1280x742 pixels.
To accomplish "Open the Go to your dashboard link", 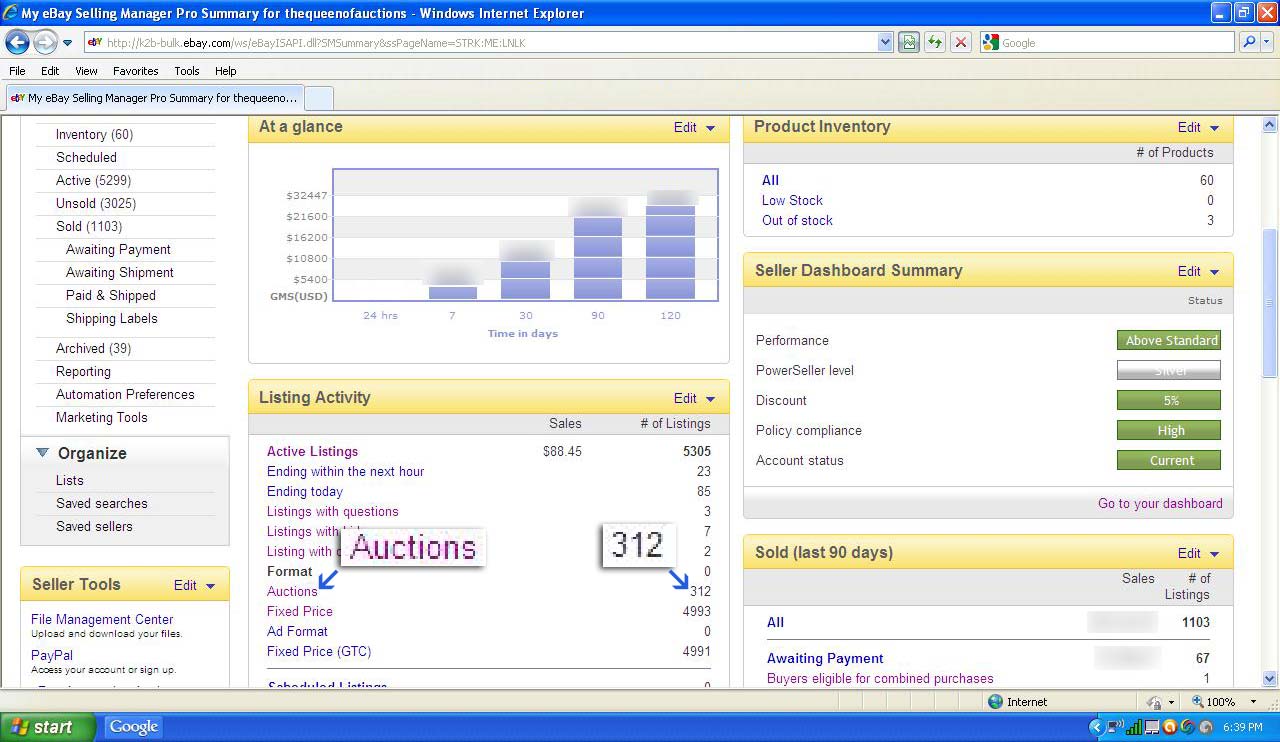I will [1160, 503].
